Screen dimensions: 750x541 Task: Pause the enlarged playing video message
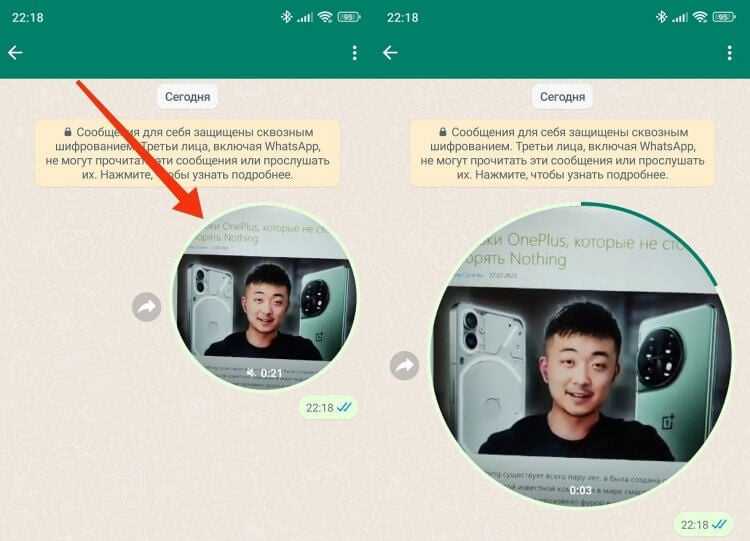point(582,355)
